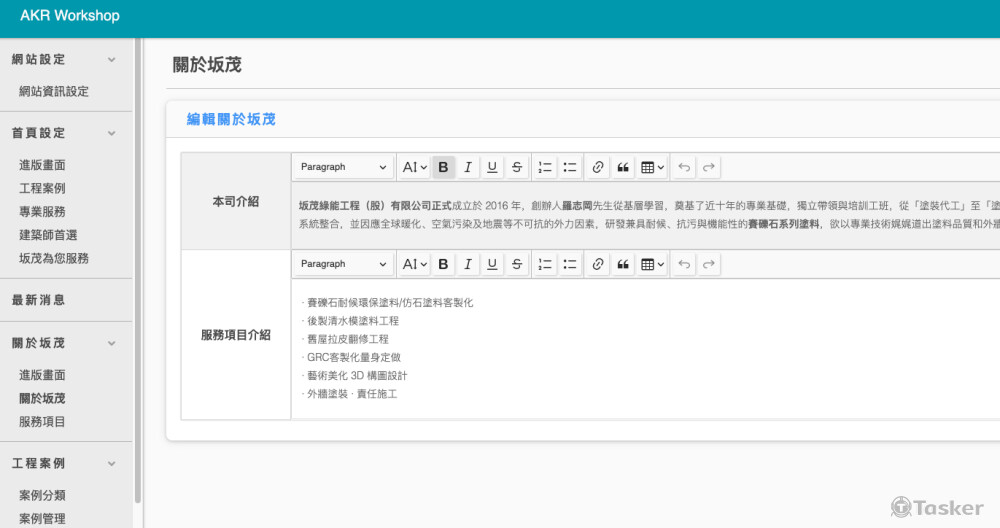This screenshot has height=528, width=1000.
Task: Go to 網站資訊設定 sidebar link
Action: point(54,91)
